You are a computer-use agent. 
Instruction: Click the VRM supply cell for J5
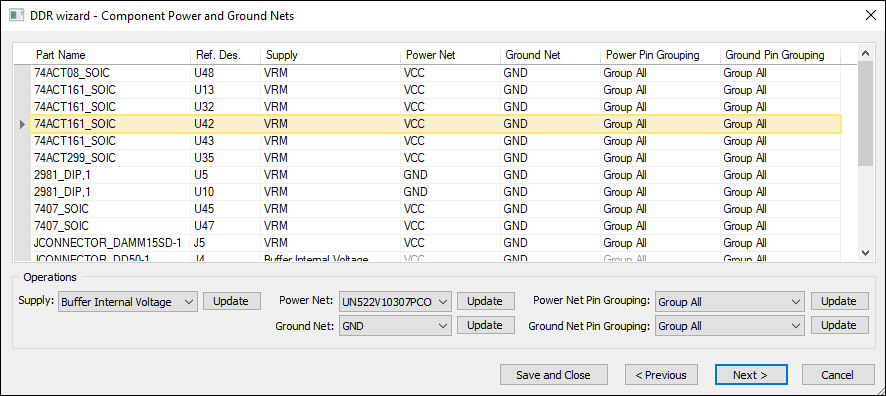click(331, 242)
